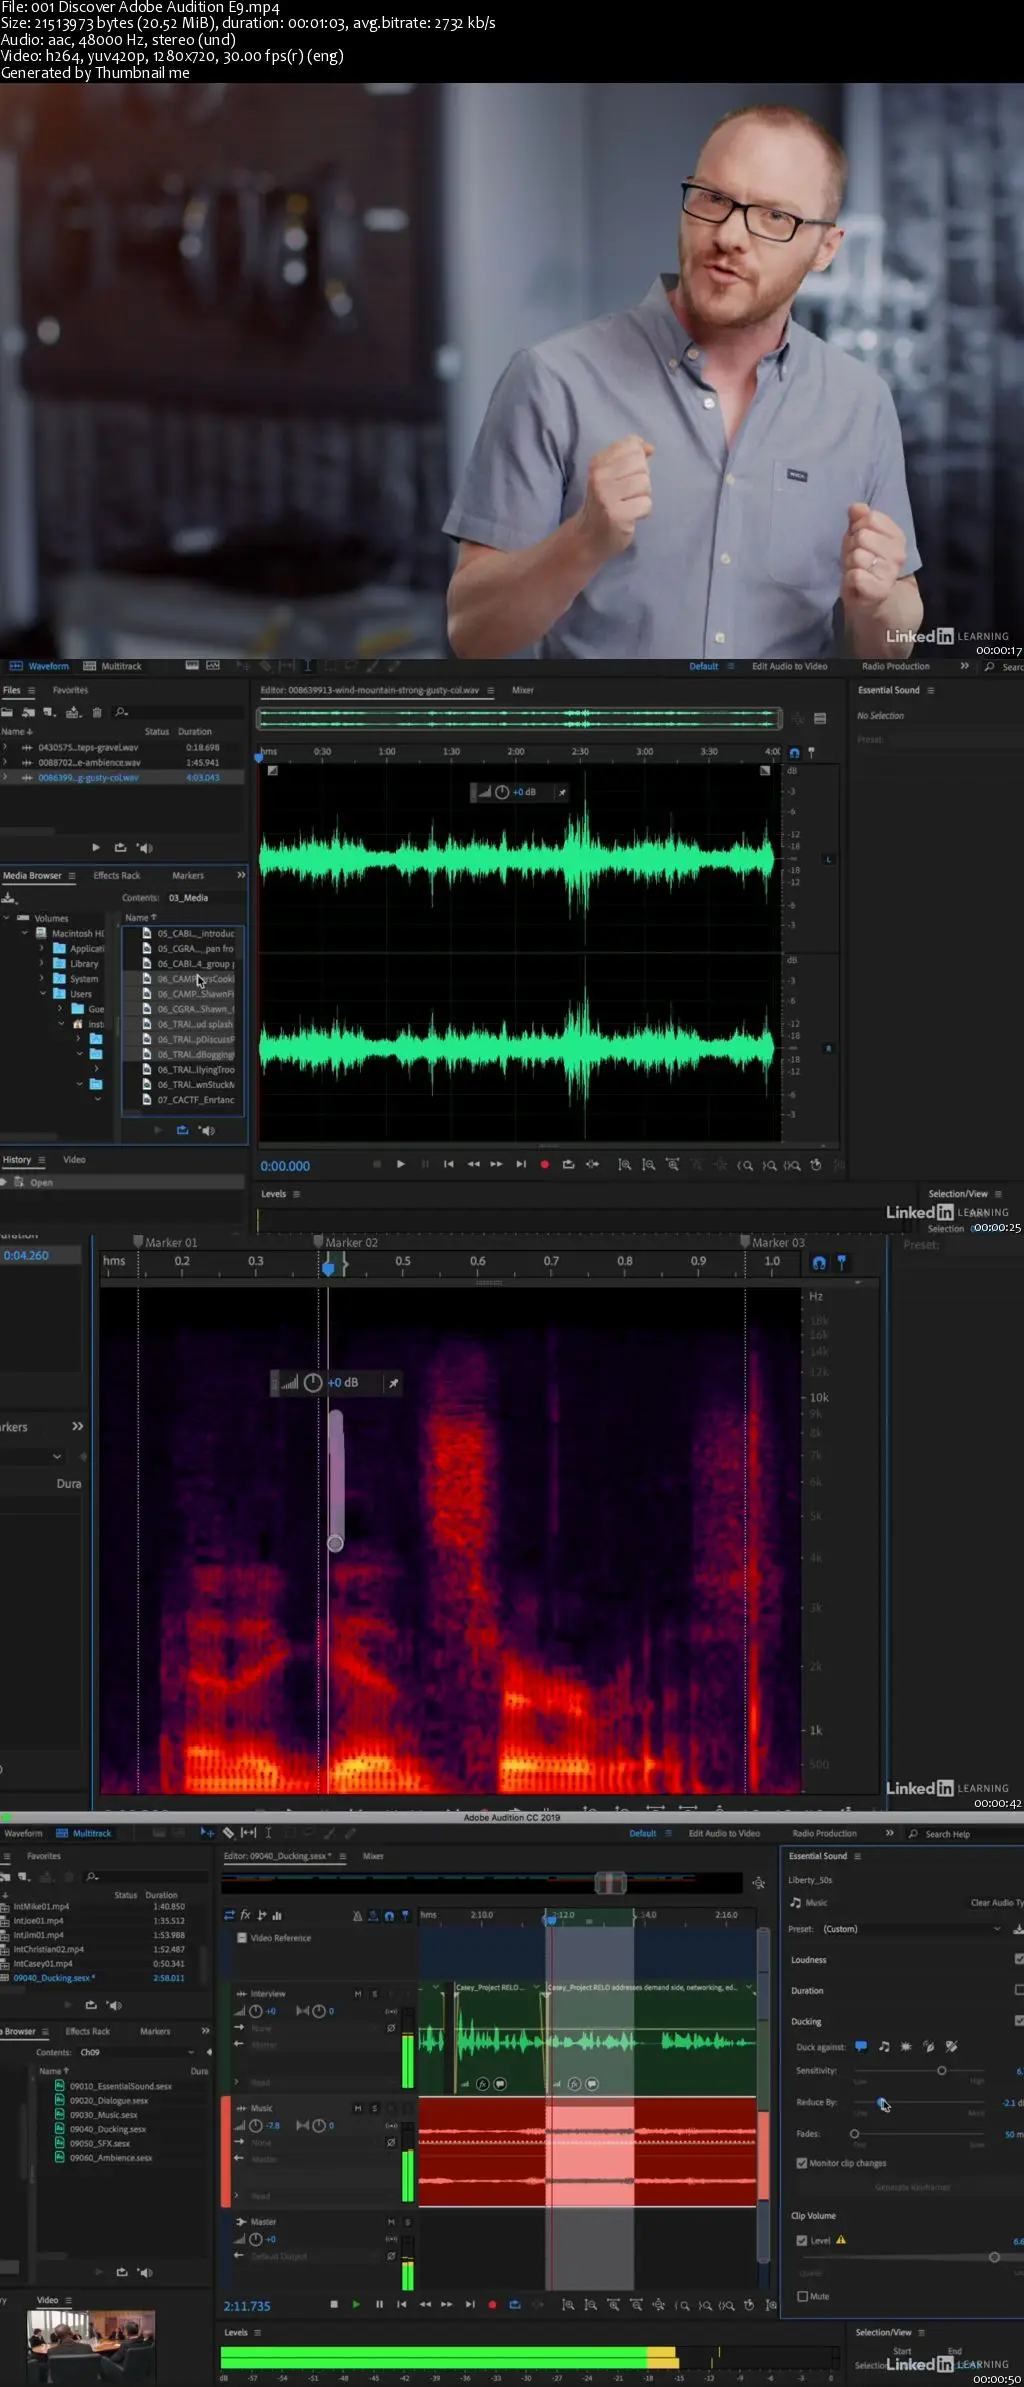Expand the System folder in the Media Browser tree
1024x2387 pixels.
(41, 979)
